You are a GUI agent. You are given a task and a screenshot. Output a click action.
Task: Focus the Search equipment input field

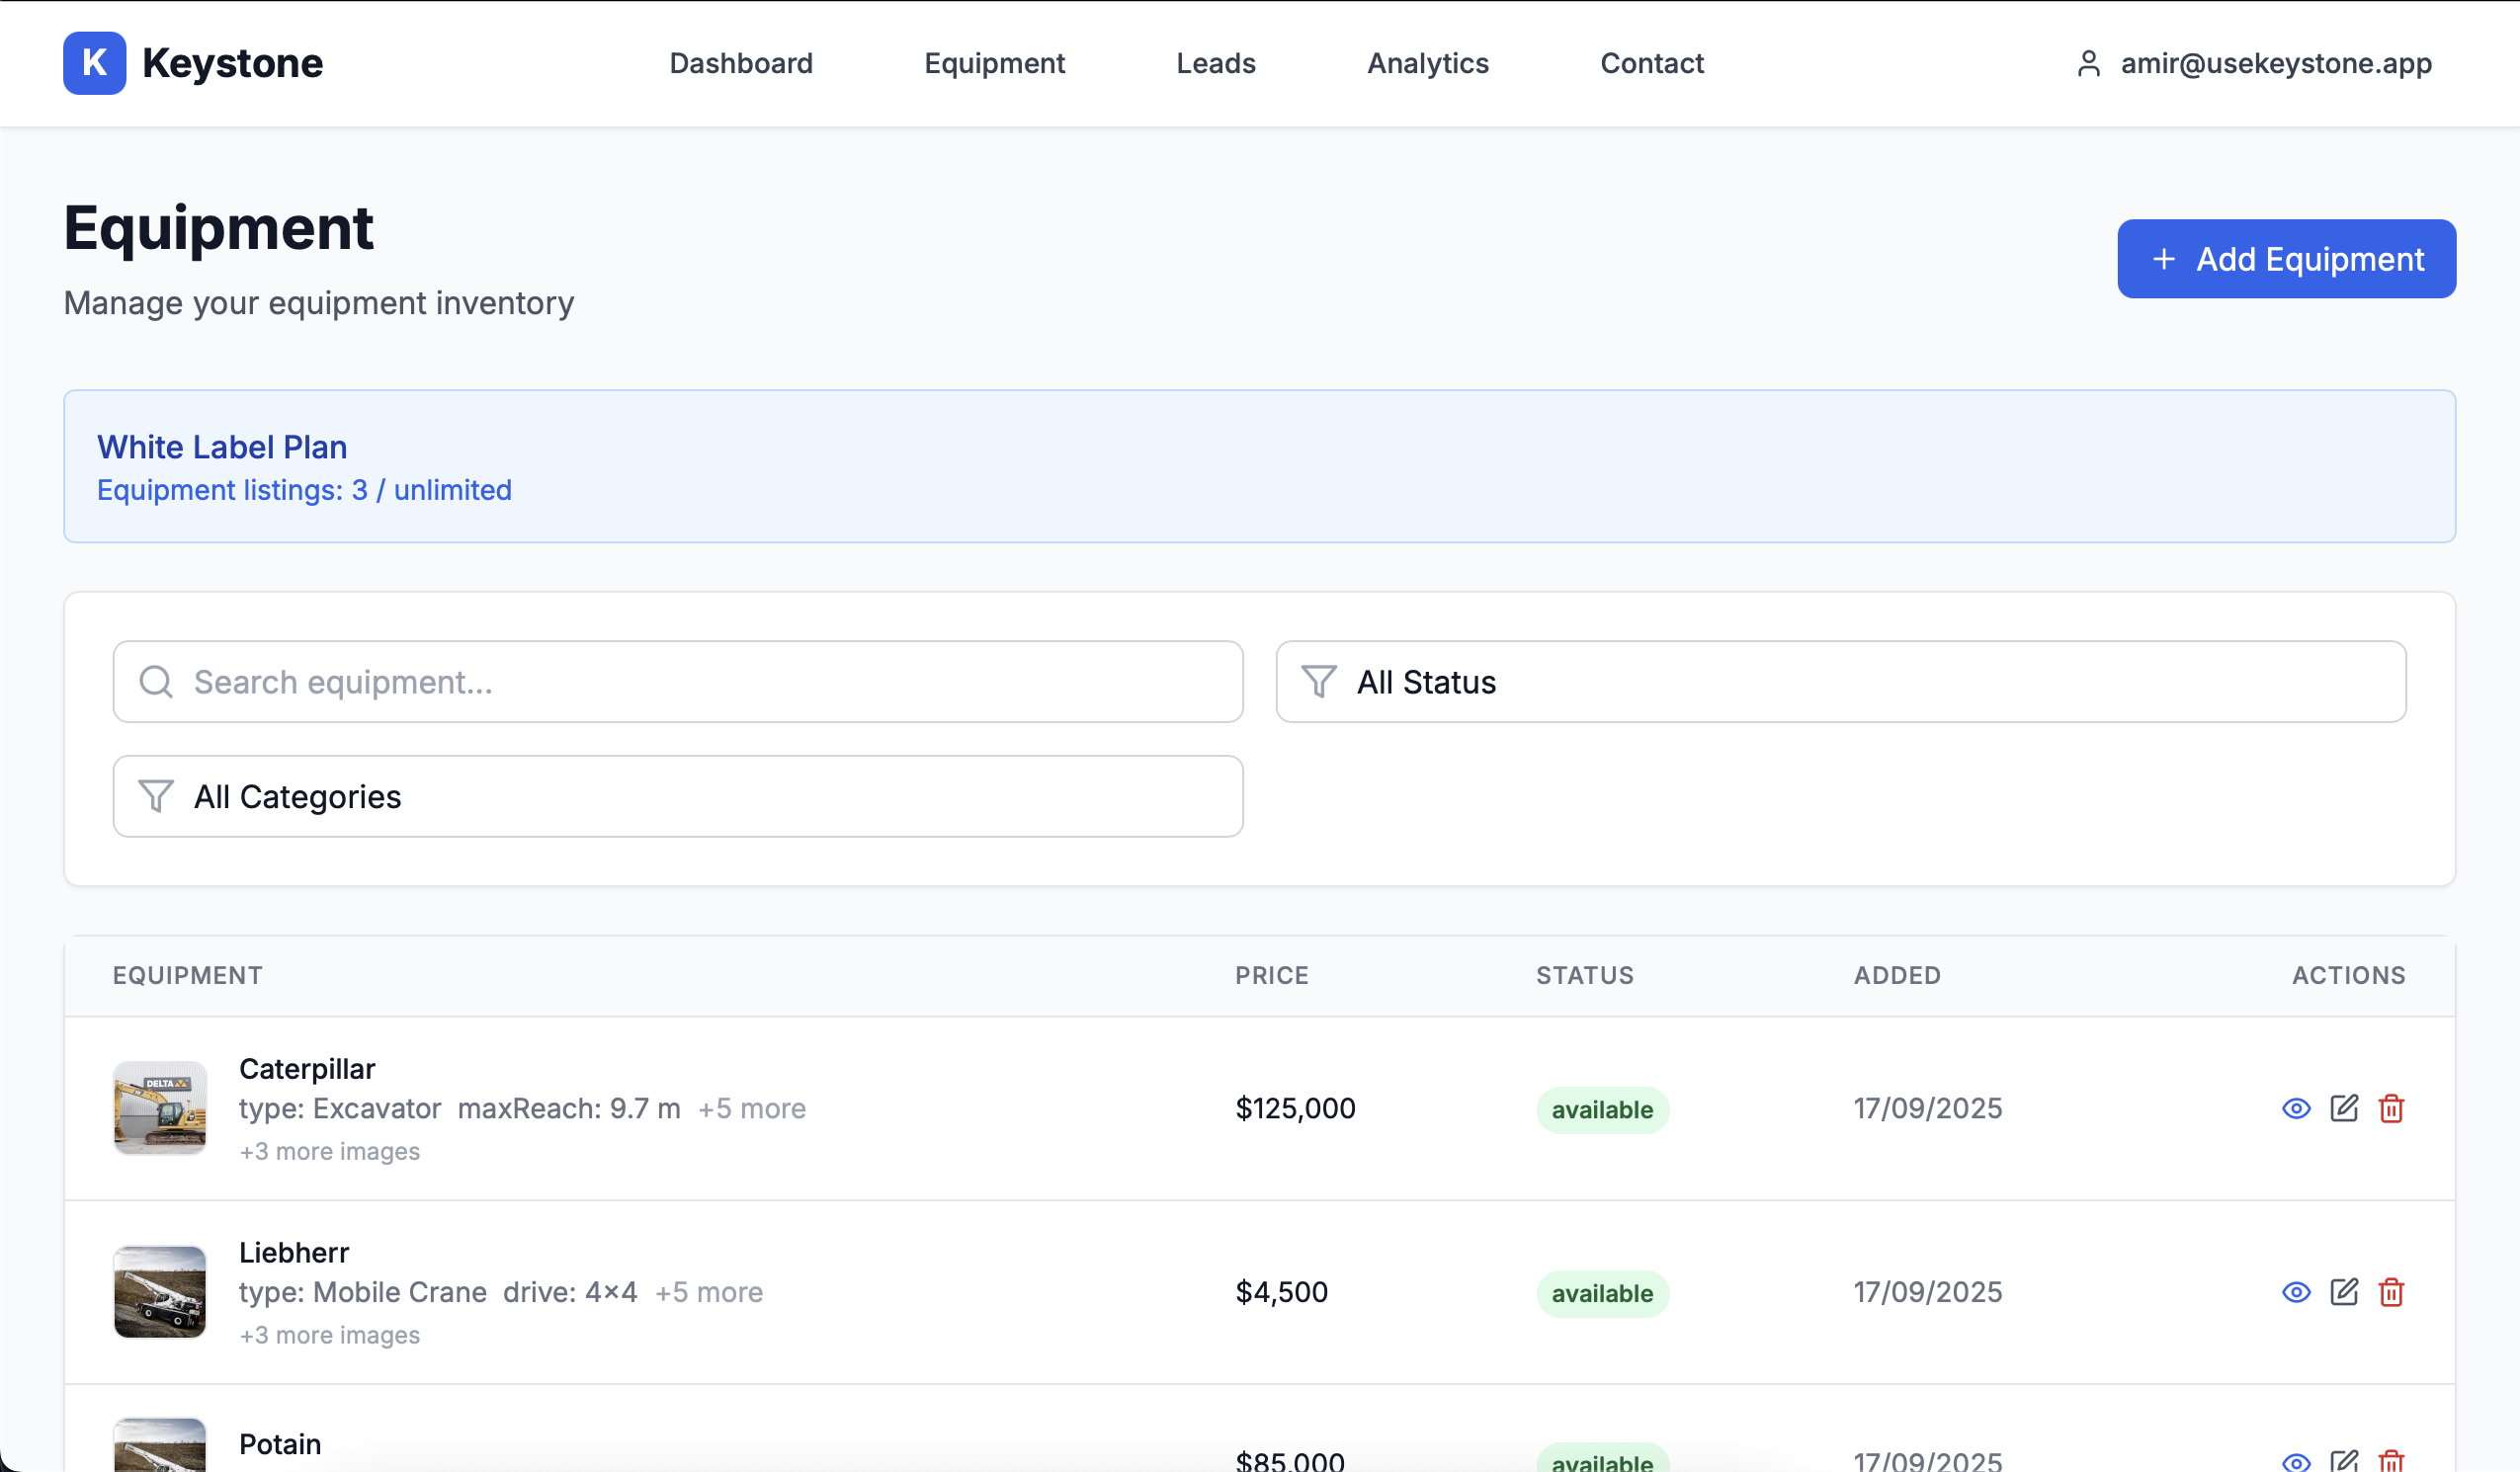[700, 682]
